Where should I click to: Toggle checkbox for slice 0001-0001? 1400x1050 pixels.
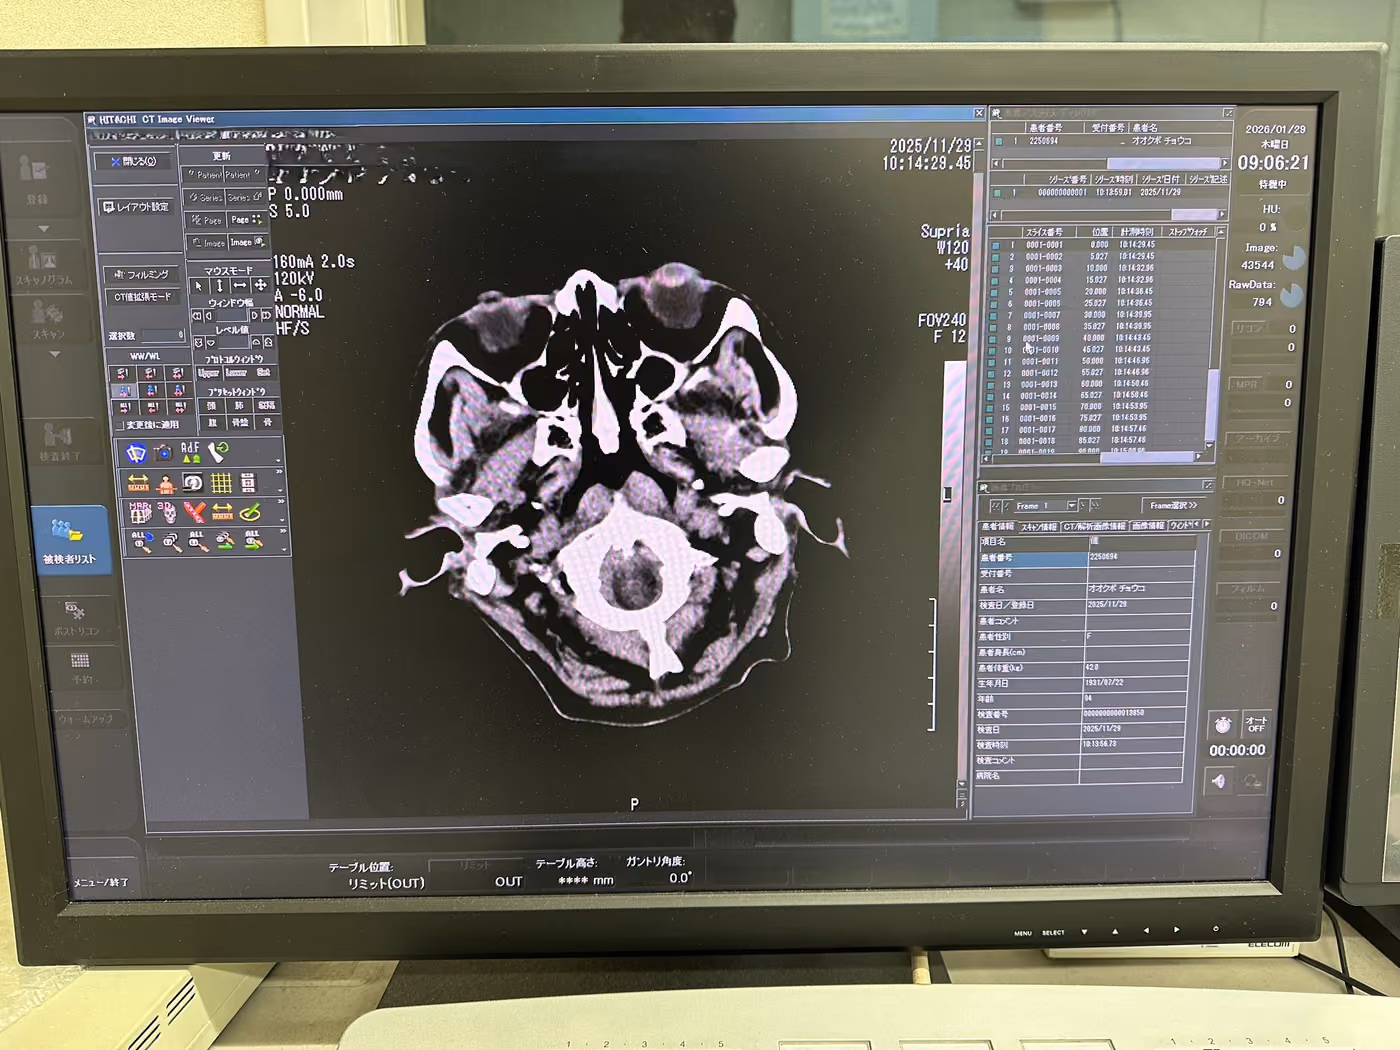995,244
